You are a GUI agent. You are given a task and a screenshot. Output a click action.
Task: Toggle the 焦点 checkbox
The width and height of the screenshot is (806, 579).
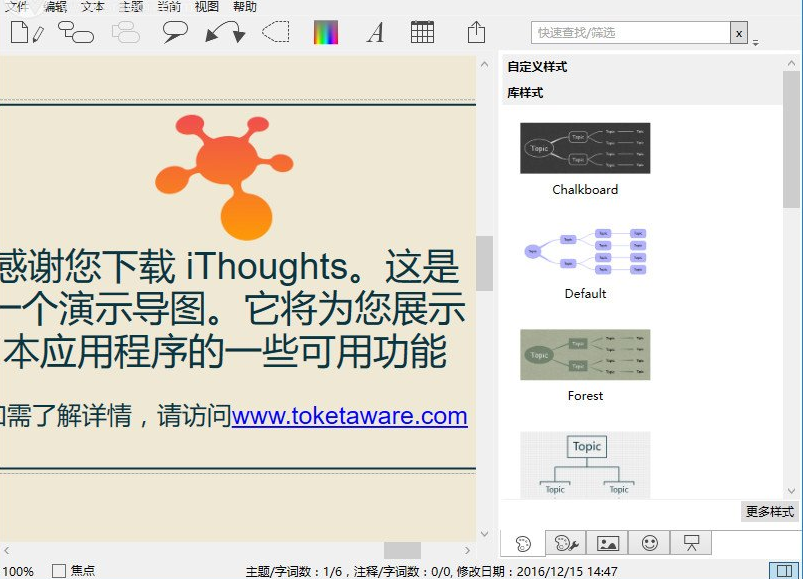coord(59,571)
